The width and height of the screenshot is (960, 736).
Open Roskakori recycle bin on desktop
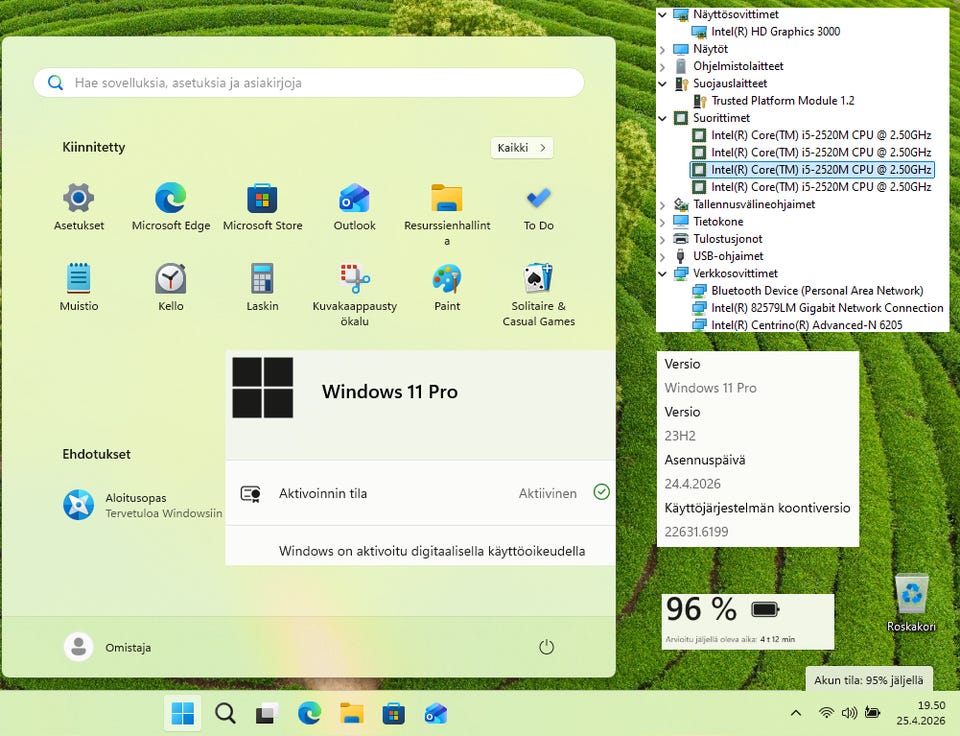[x=911, y=603]
